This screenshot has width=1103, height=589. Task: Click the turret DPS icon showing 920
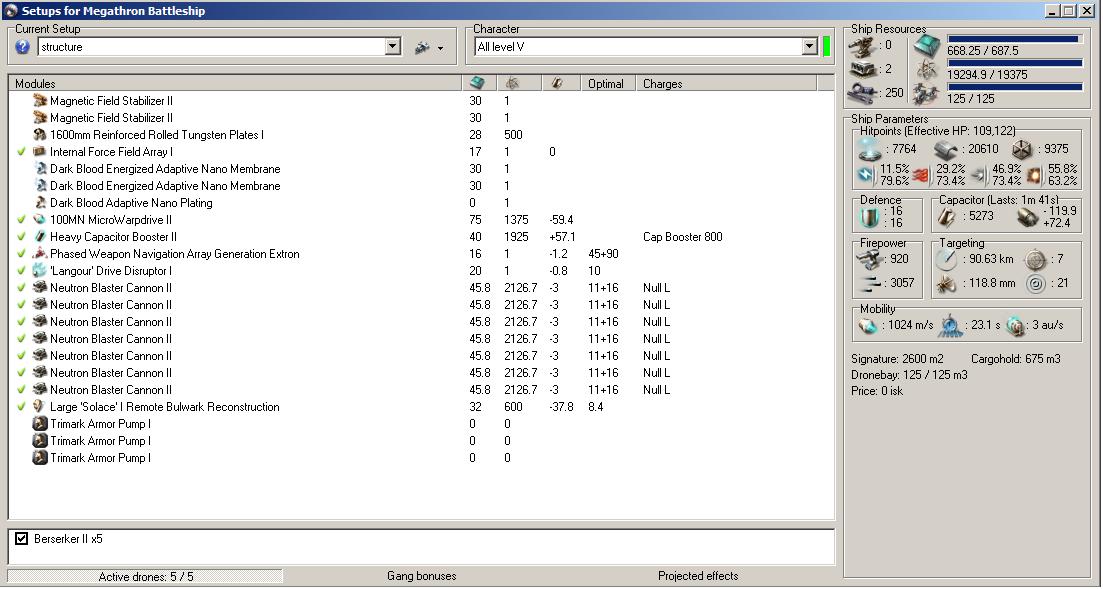(870, 259)
